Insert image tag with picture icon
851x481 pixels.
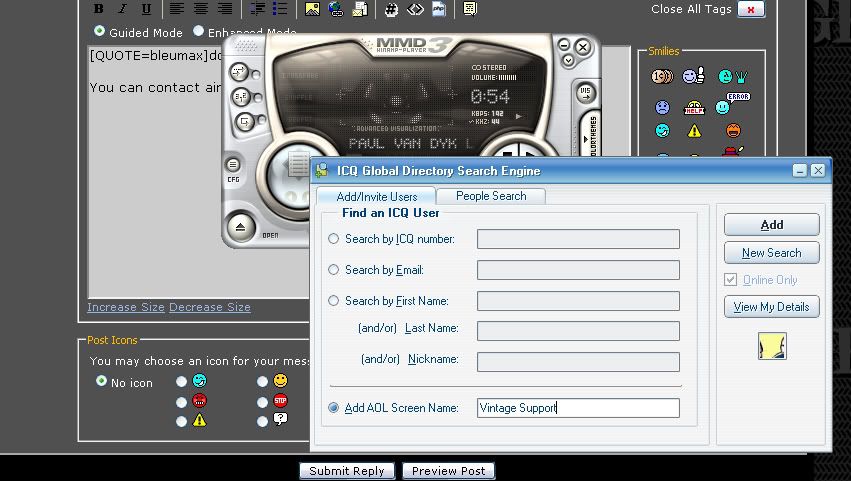pos(312,9)
